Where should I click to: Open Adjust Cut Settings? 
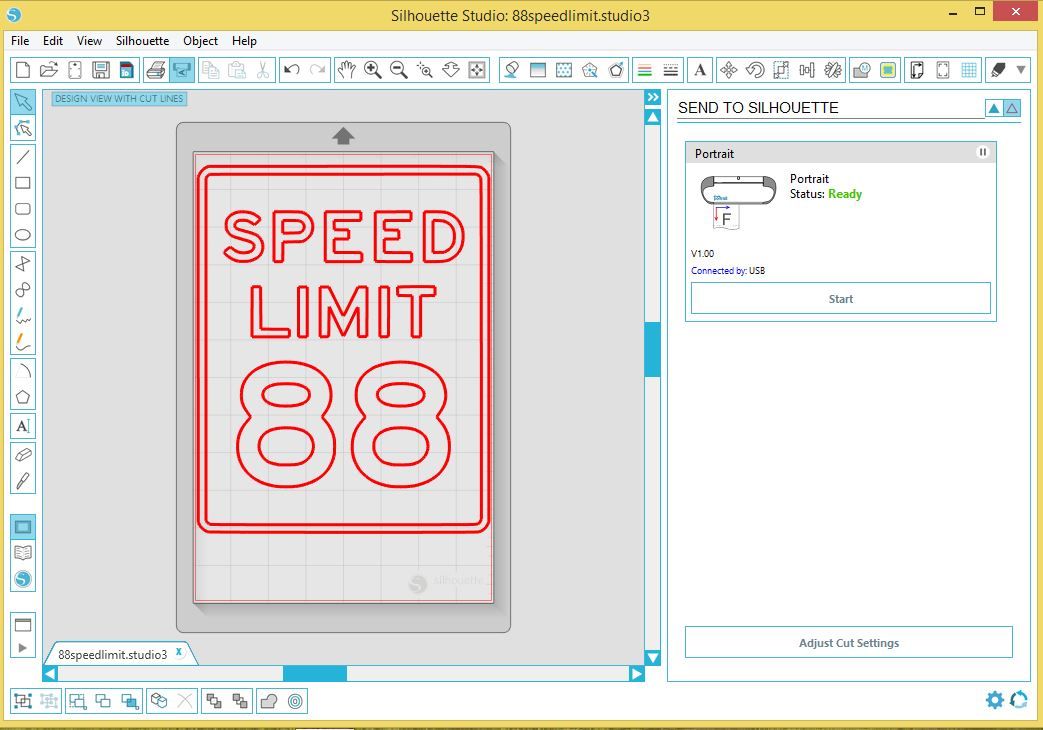click(x=848, y=641)
